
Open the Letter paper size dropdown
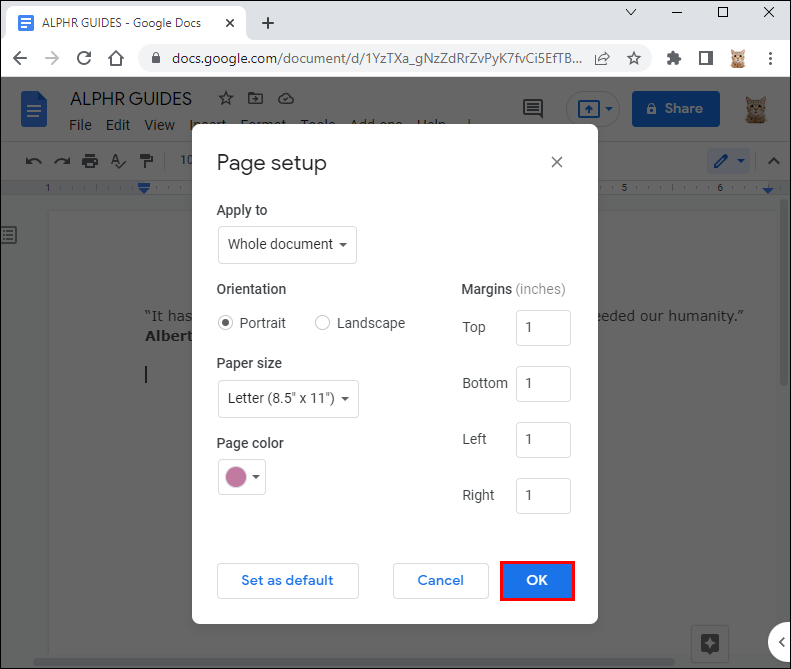(288, 398)
